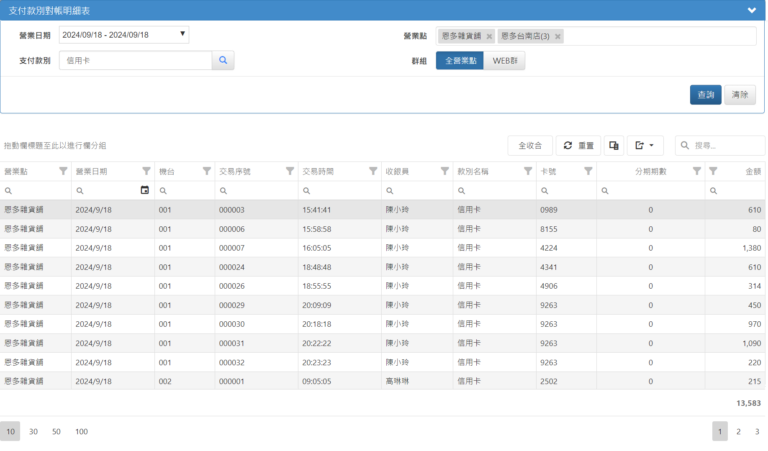Image resolution: width=768 pixels, height=451 pixels.
Task: Open filter for 款別名稱 column
Action: [528, 171]
